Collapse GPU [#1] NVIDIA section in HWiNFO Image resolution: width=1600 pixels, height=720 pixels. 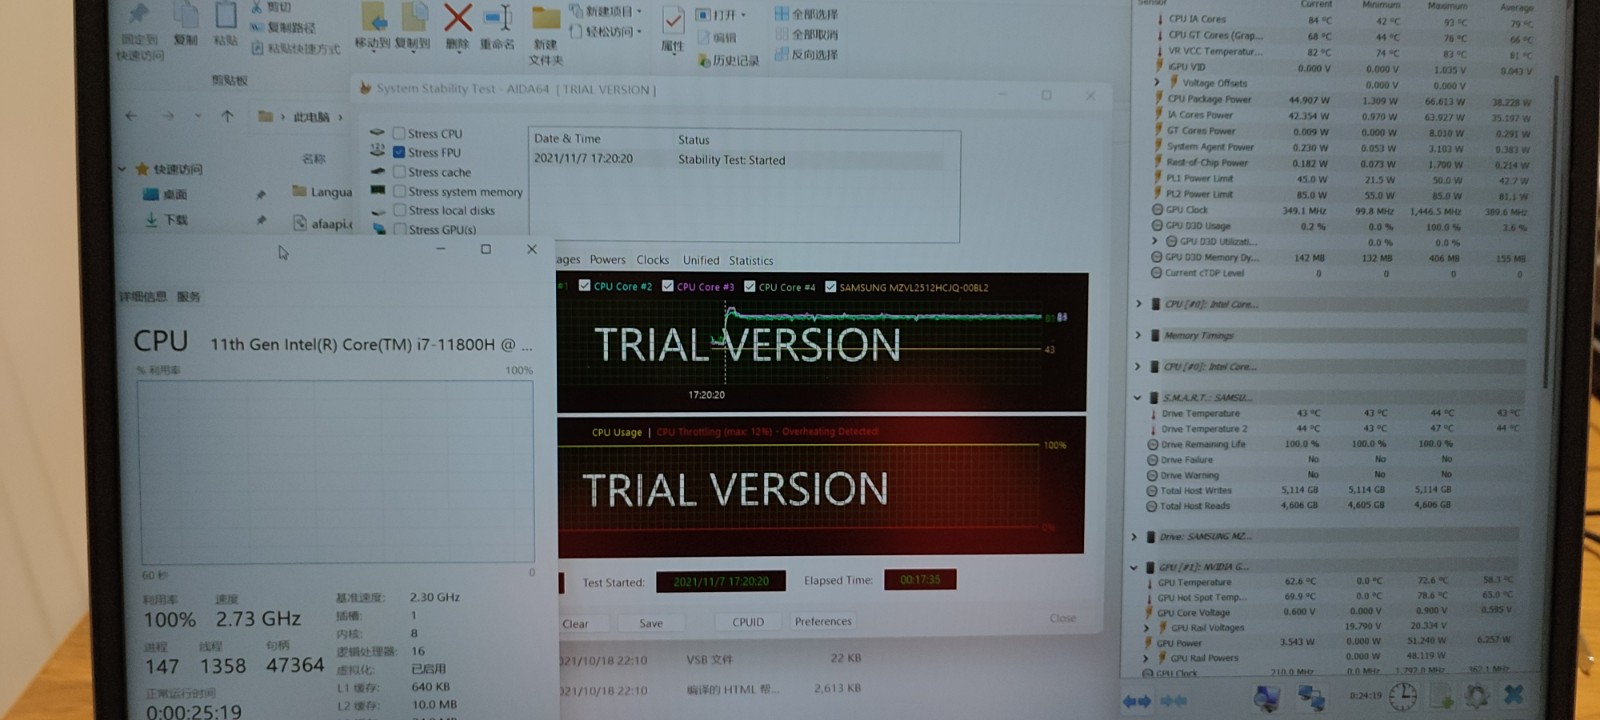[1134, 567]
